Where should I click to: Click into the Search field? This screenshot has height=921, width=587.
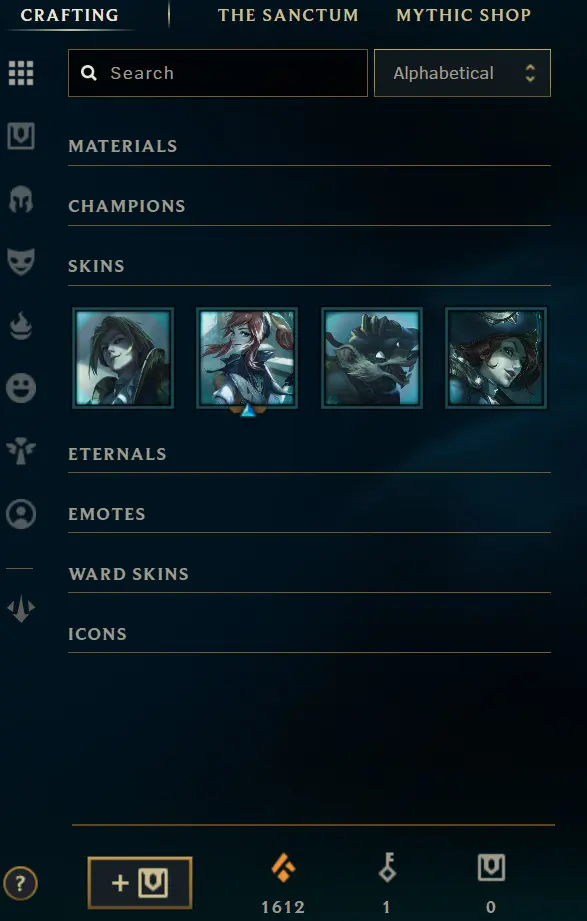point(218,73)
